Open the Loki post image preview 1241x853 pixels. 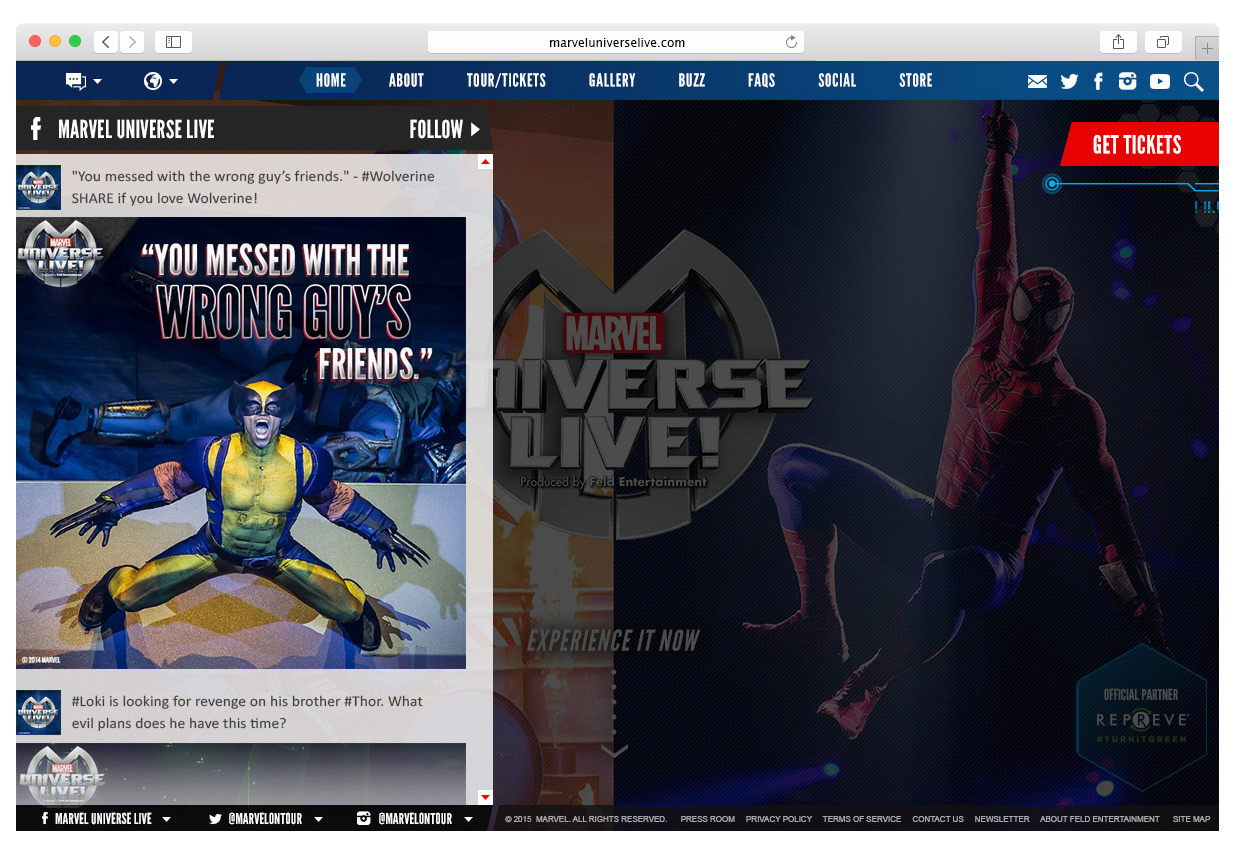pos(241,773)
